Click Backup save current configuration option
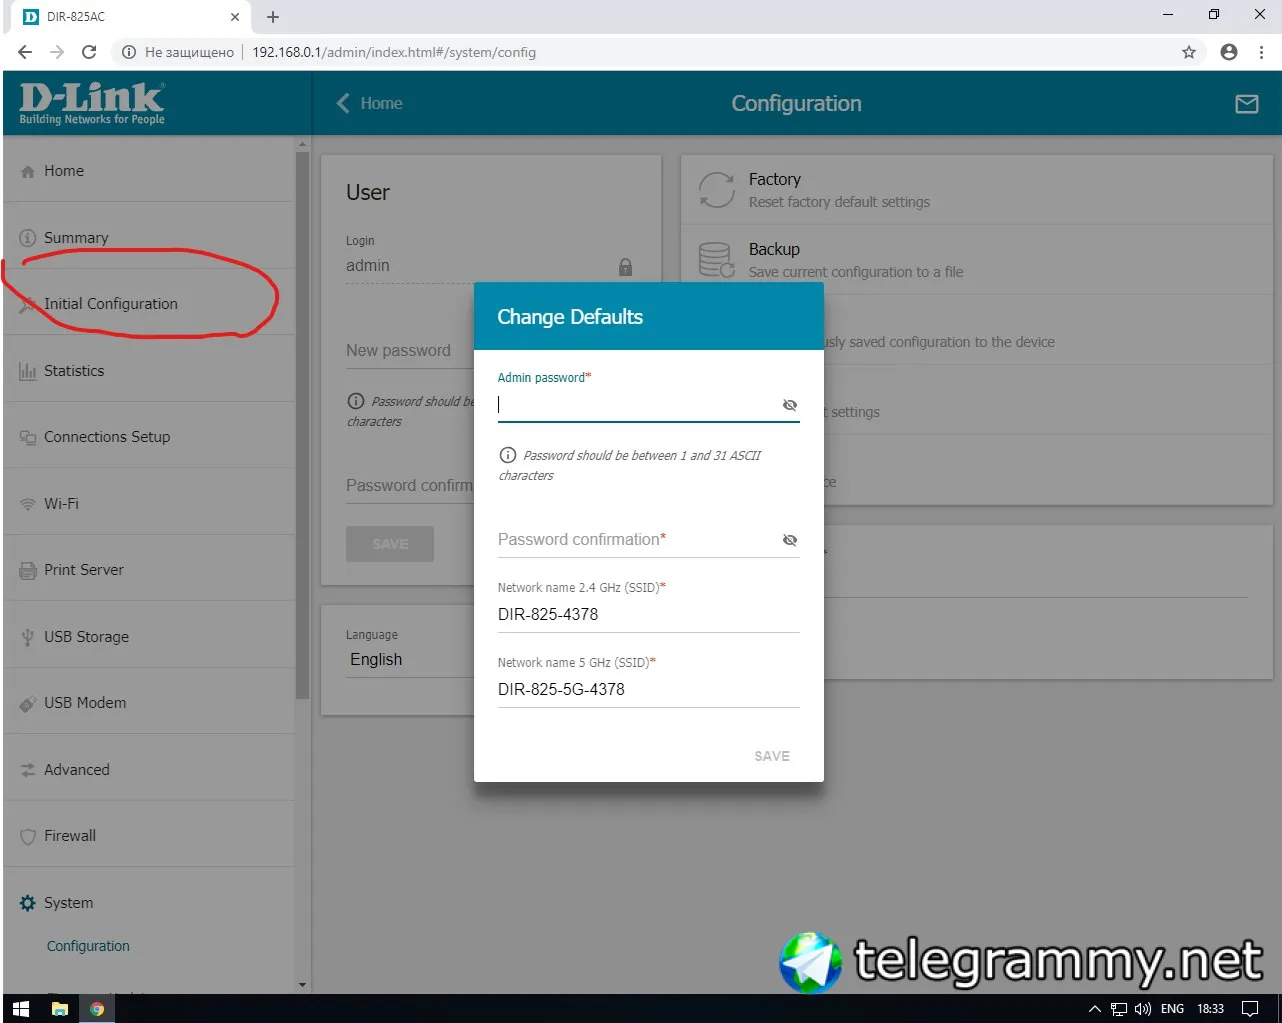The width and height of the screenshot is (1282, 1023). (976, 260)
